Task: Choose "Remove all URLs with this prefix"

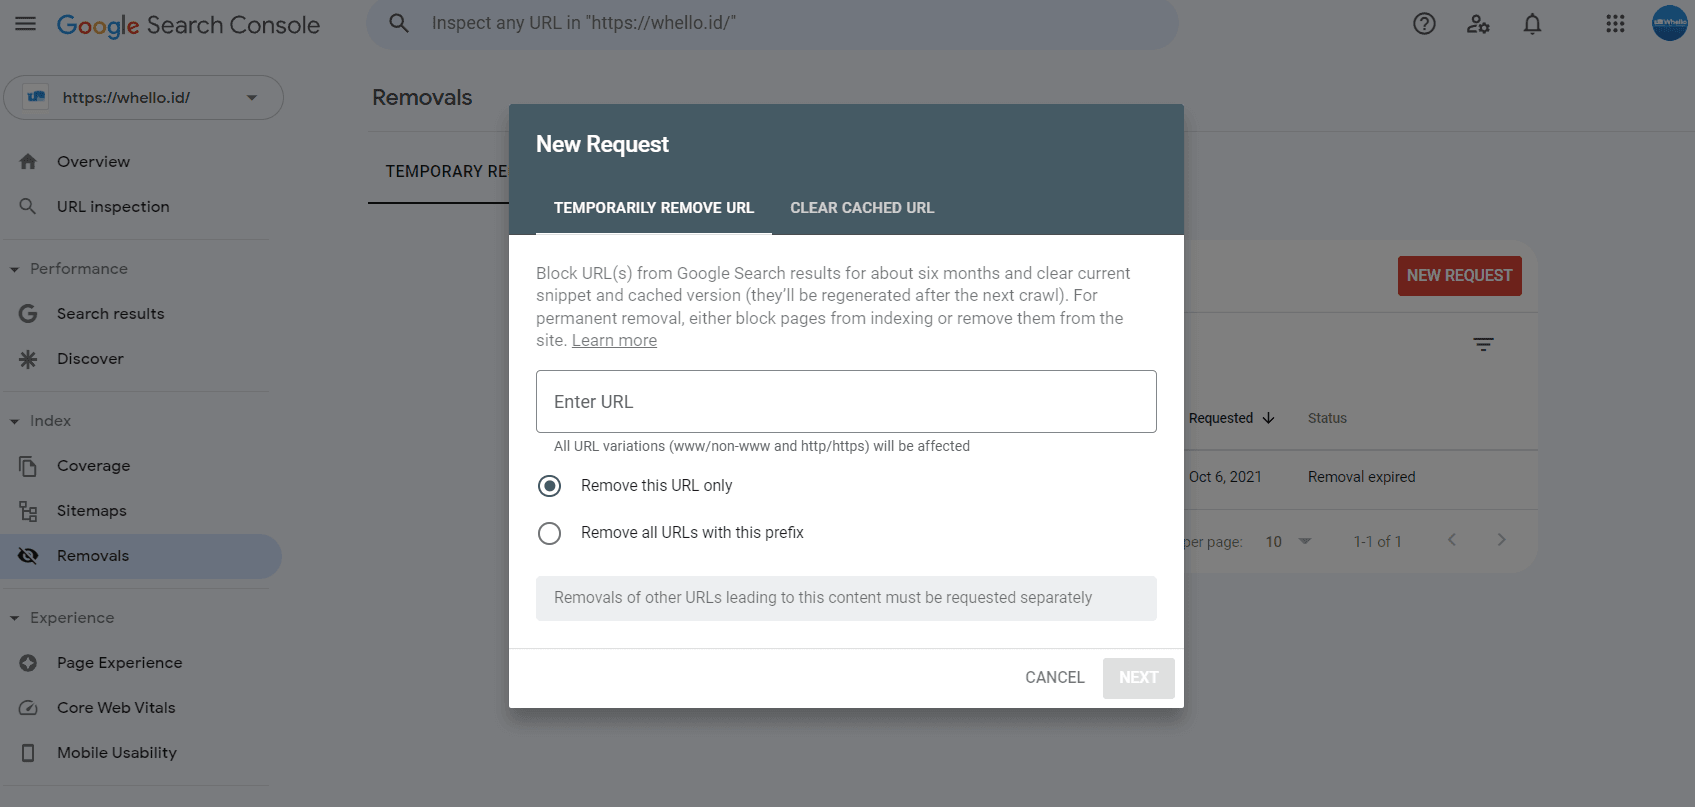Action: click(549, 533)
